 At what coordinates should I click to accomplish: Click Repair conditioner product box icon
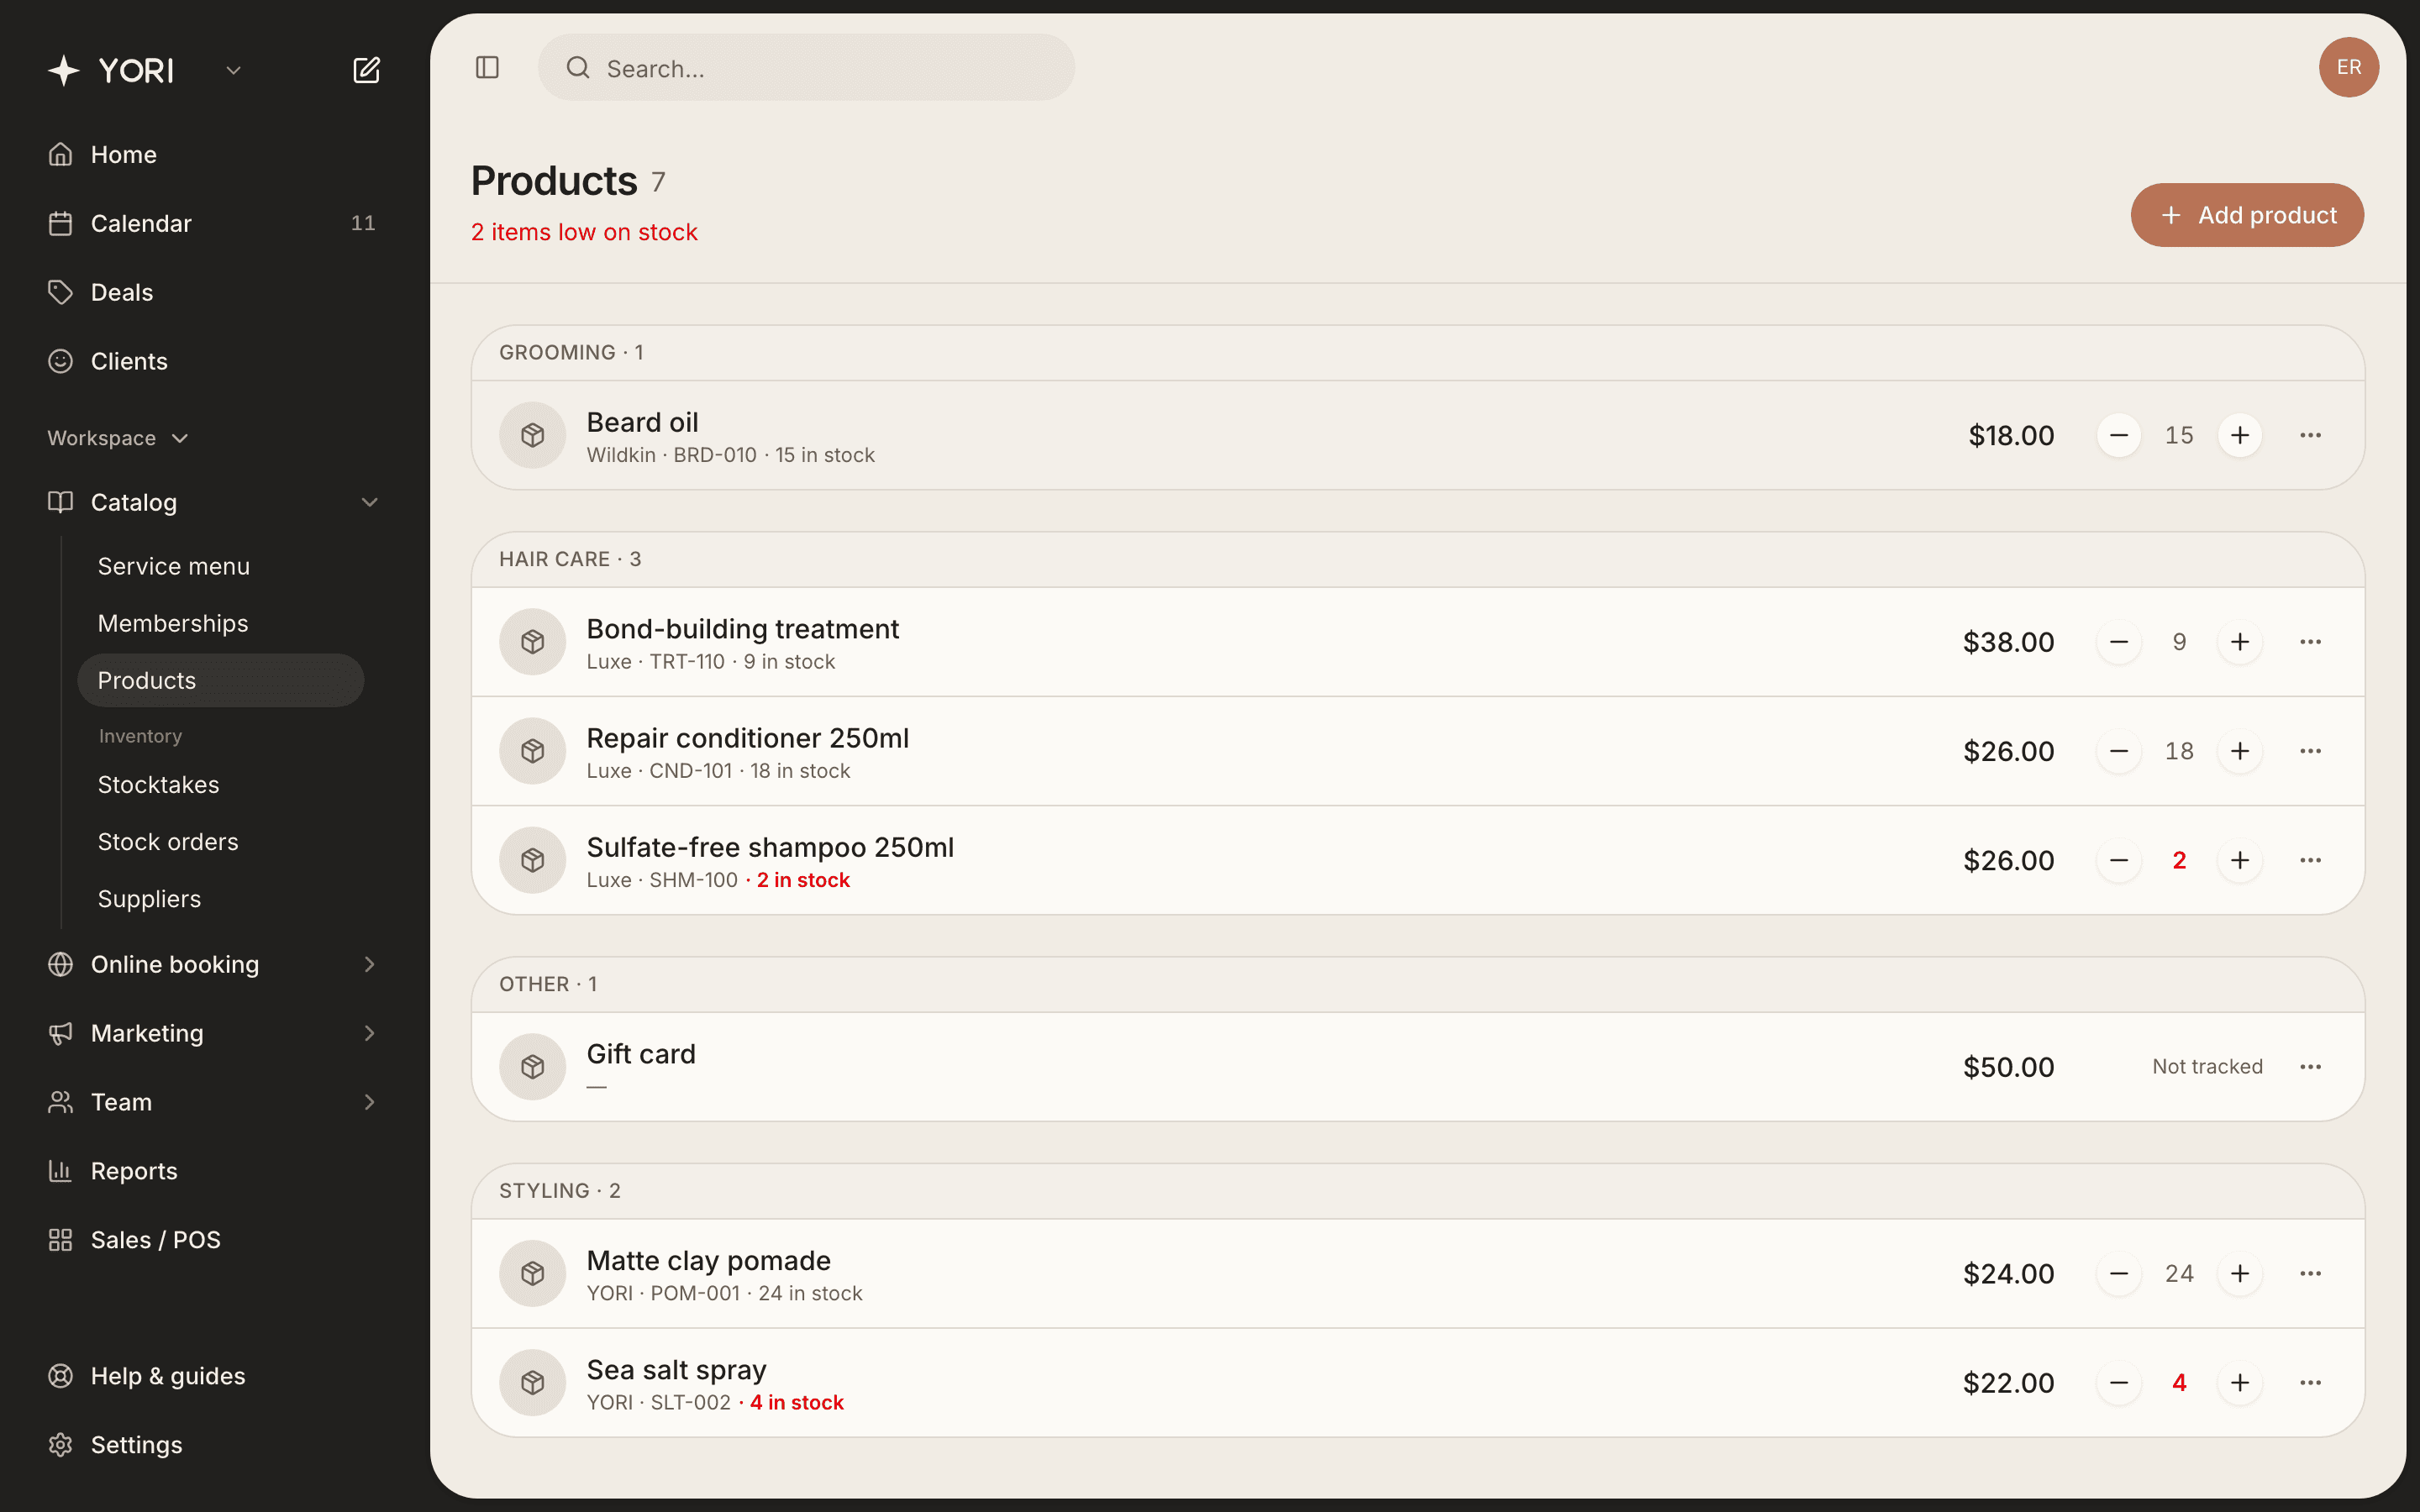pyautogui.click(x=533, y=751)
